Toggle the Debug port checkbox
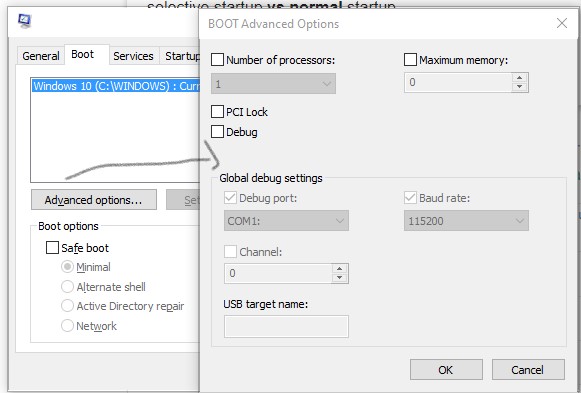The width and height of the screenshot is (581, 393). click(230, 197)
